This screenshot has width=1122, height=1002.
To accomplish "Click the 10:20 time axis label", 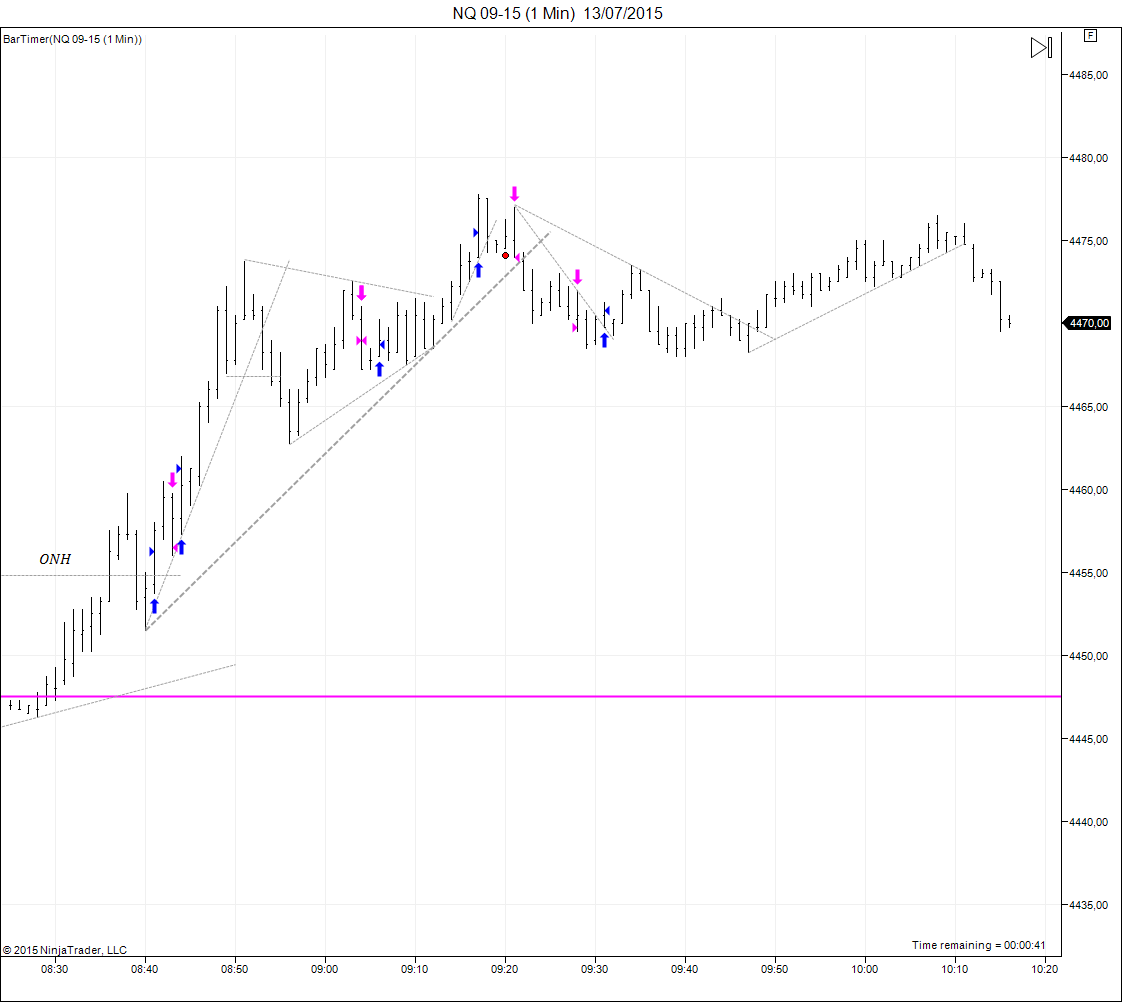I will (1045, 969).
